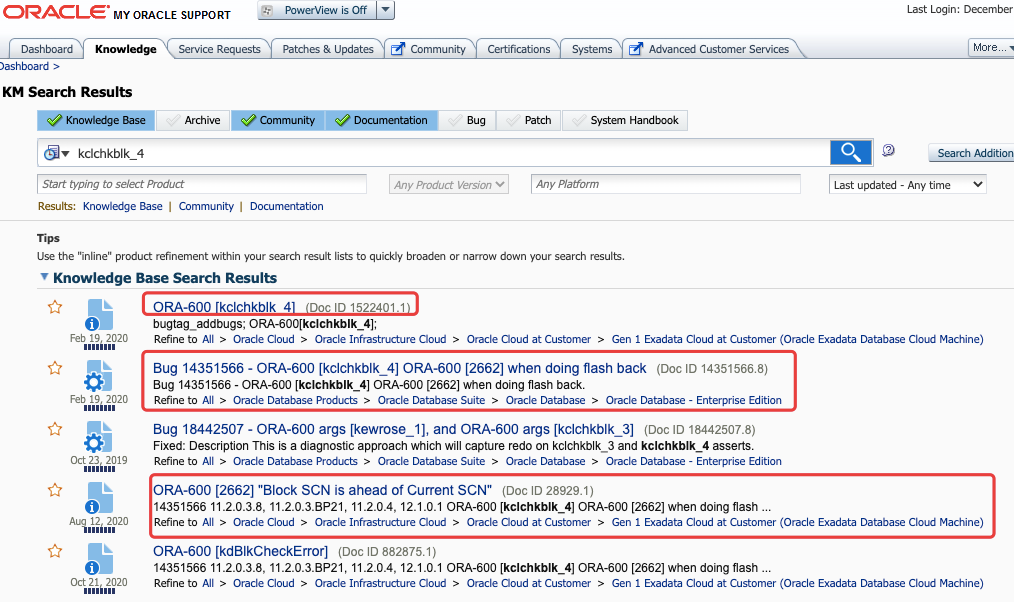Toggle Community source filter
The width and height of the screenshot is (1014, 602).
278,120
